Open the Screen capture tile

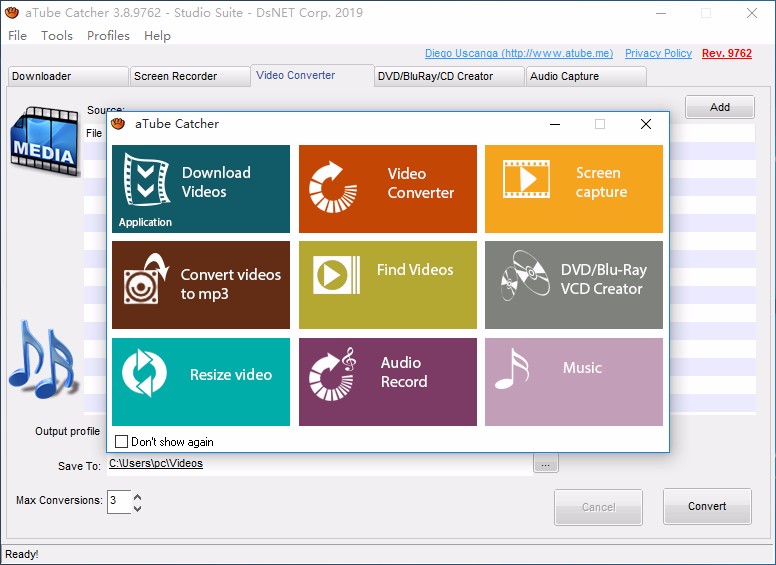pyautogui.click(x=574, y=188)
